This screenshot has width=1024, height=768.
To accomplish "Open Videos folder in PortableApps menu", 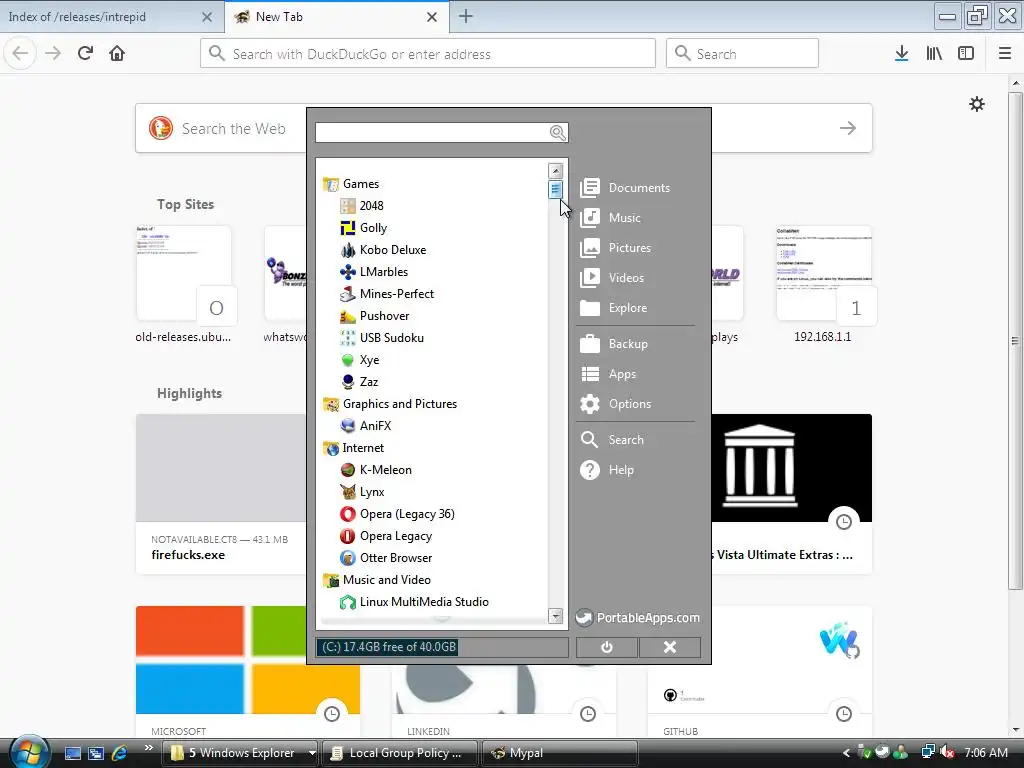I will click(x=612, y=278).
